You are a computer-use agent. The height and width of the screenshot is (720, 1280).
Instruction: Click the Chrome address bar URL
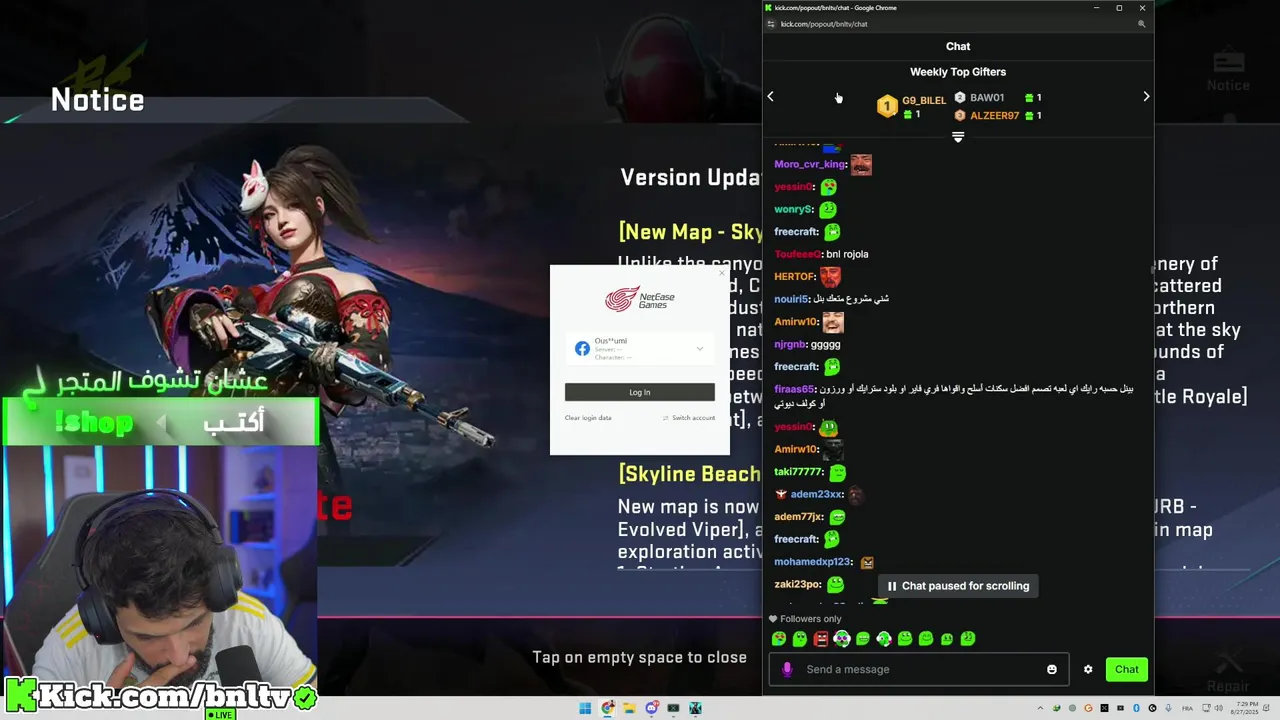(x=824, y=24)
